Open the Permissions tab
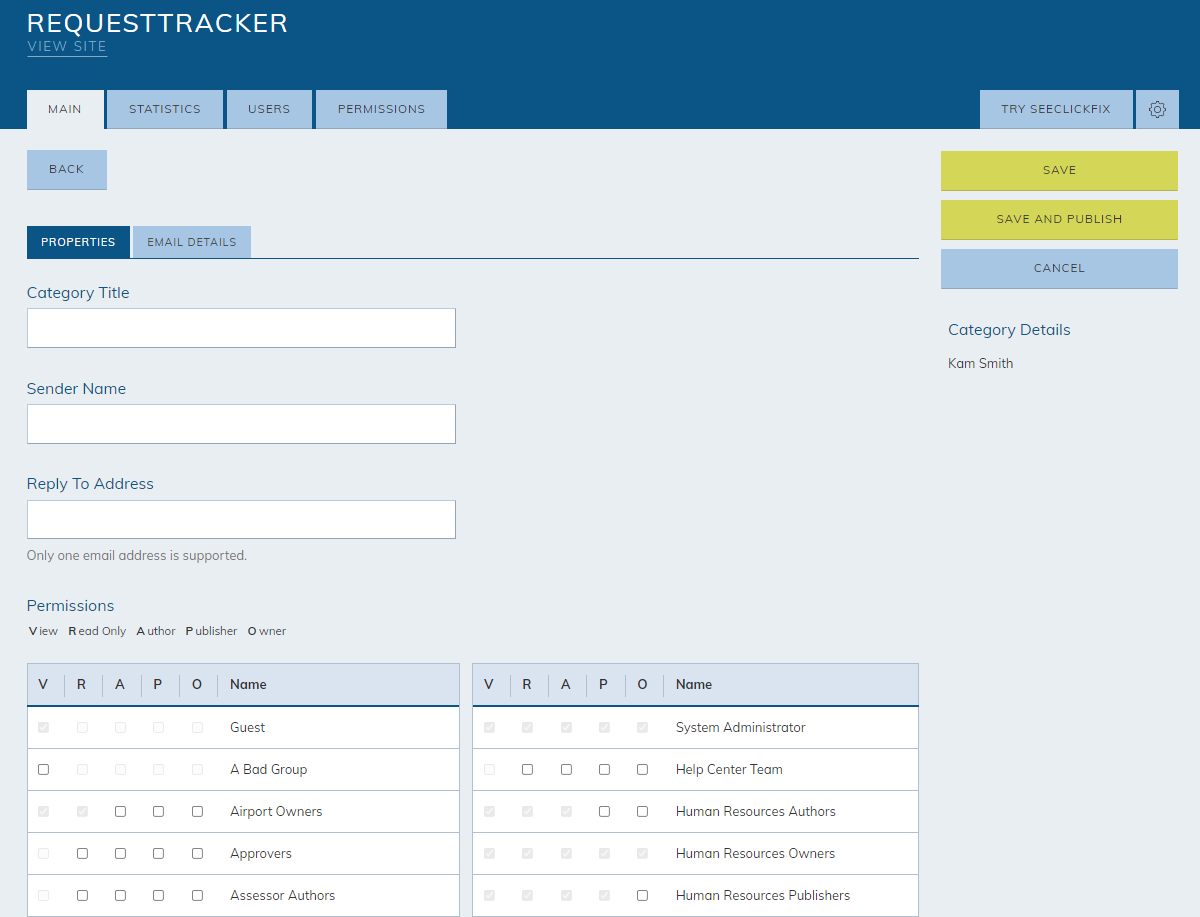The image size is (1200, 917). coord(381,109)
